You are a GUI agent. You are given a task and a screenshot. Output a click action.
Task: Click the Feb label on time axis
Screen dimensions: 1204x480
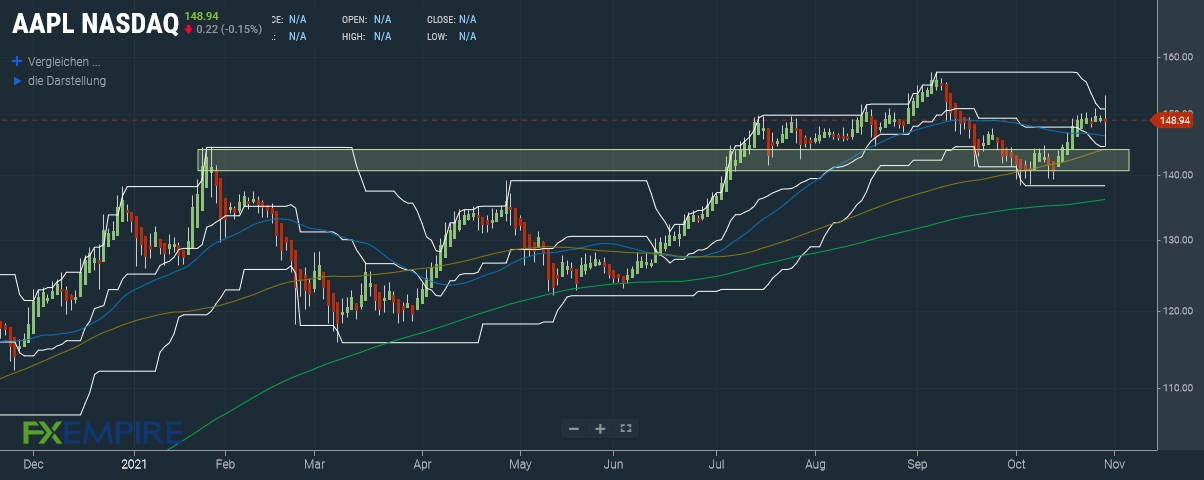tap(226, 464)
